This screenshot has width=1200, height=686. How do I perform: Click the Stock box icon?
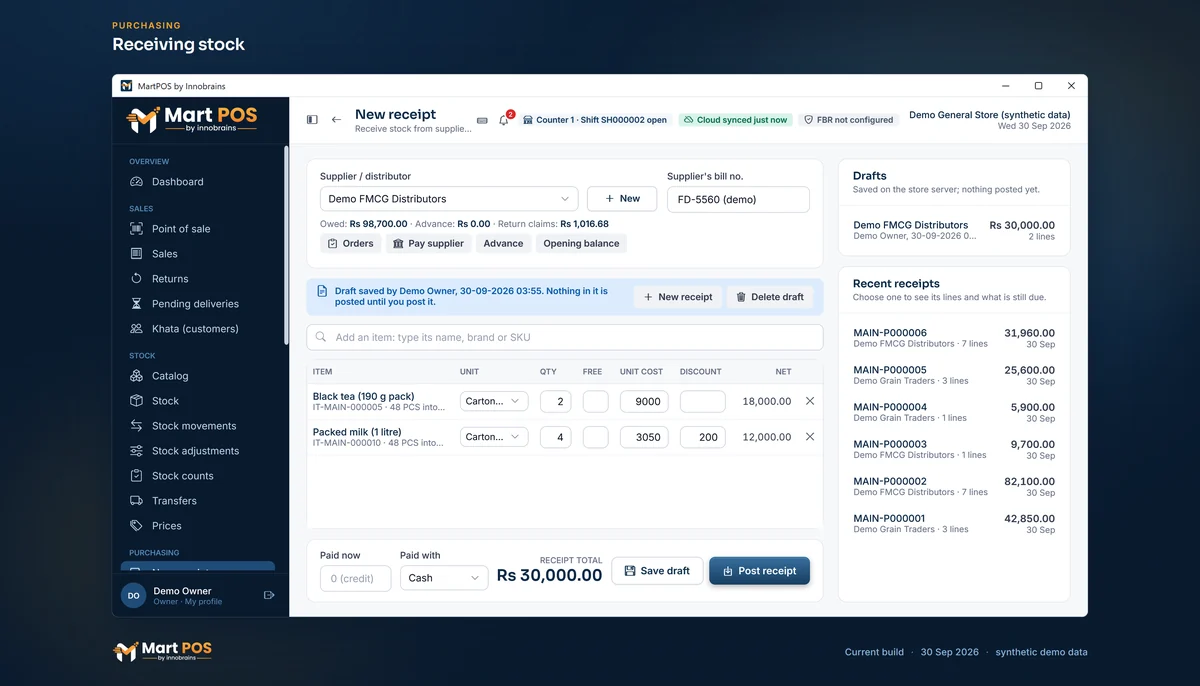pos(136,401)
